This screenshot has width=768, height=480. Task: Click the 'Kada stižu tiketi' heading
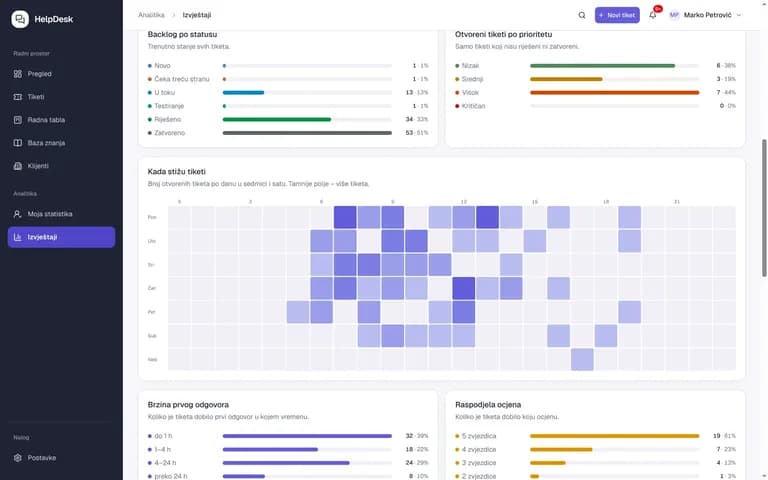(x=177, y=172)
